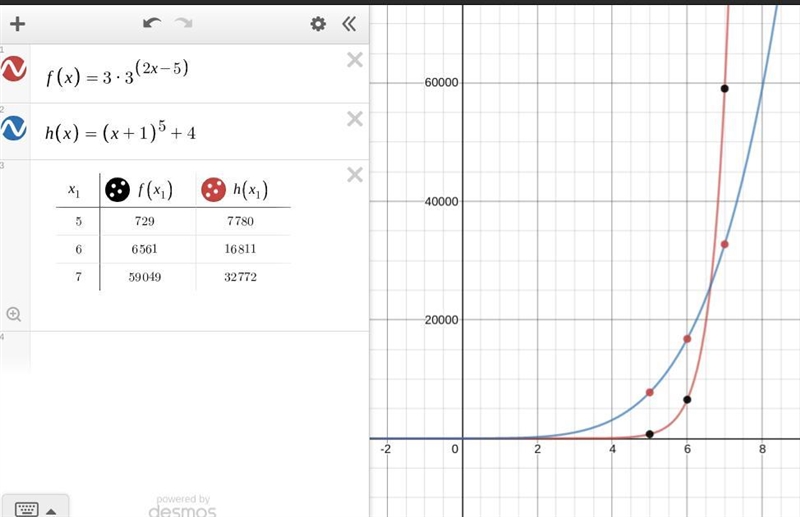Select table cell with x value 5

click(x=78, y=221)
